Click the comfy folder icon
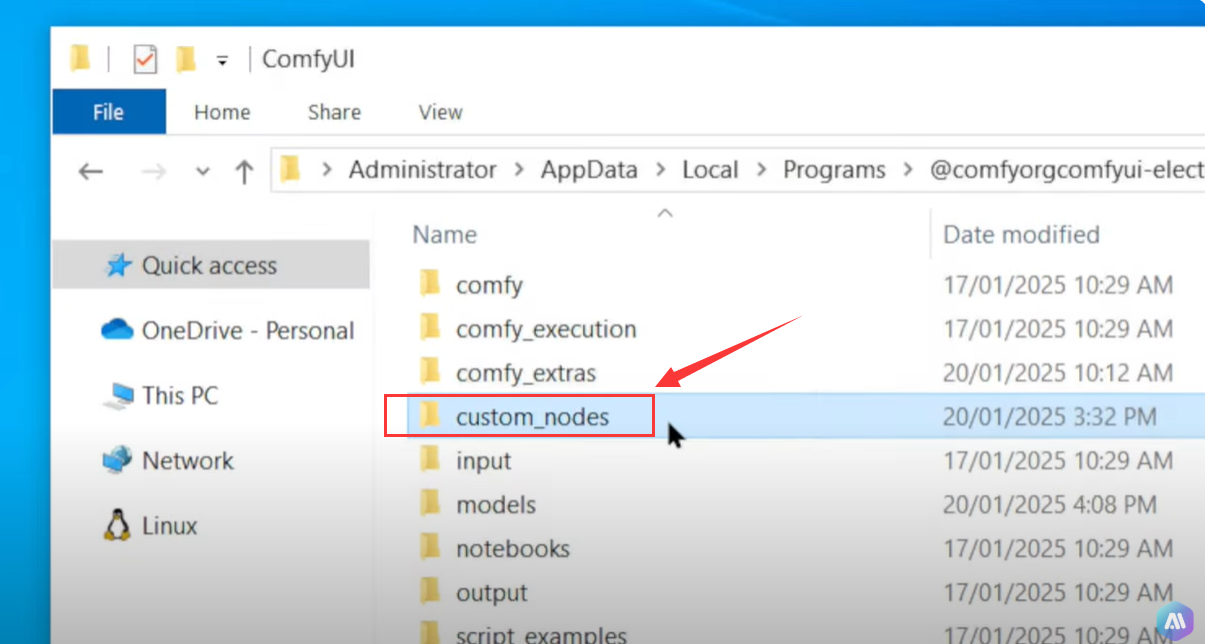 [431, 284]
